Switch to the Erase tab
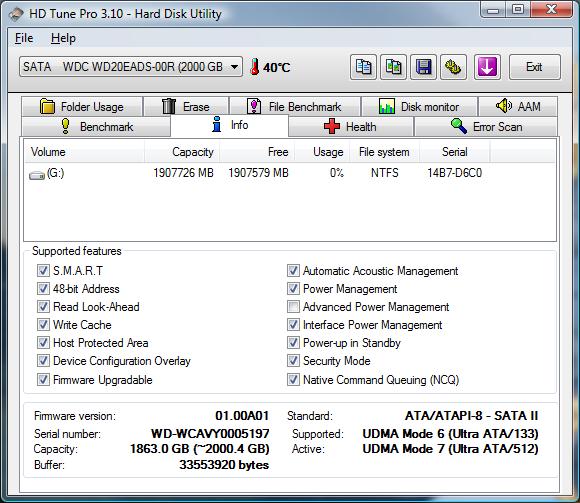Screen dimensions: 580x503 pos(186,107)
